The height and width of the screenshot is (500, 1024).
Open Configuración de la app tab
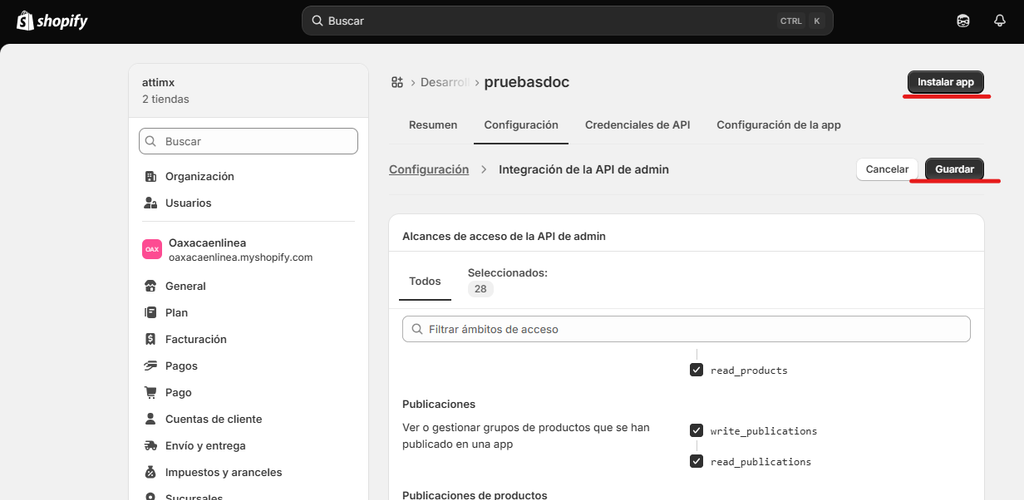[778, 125]
